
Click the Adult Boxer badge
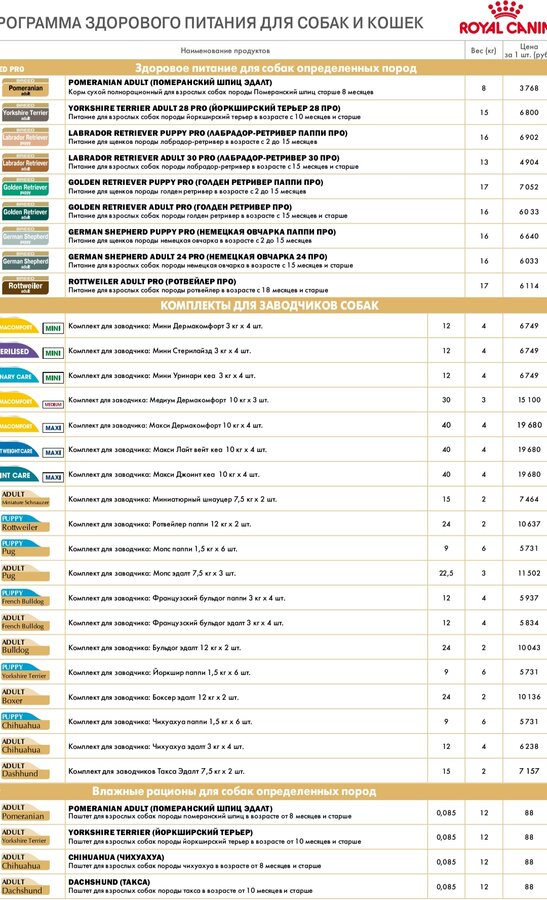tap(25, 696)
